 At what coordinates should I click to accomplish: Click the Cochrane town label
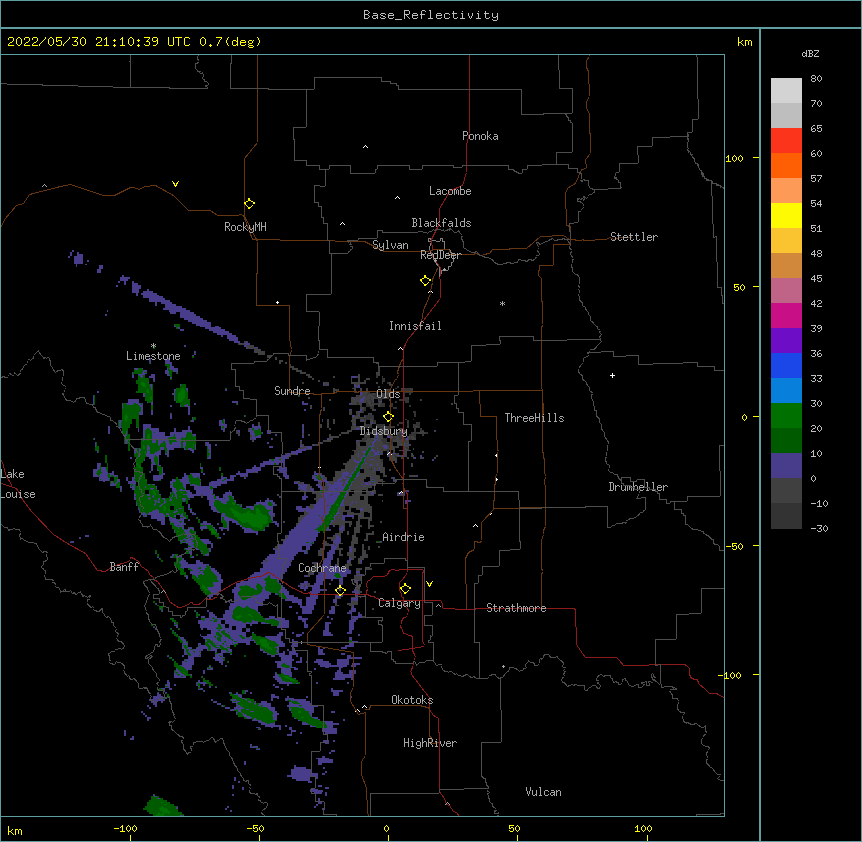[x=322, y=568]
